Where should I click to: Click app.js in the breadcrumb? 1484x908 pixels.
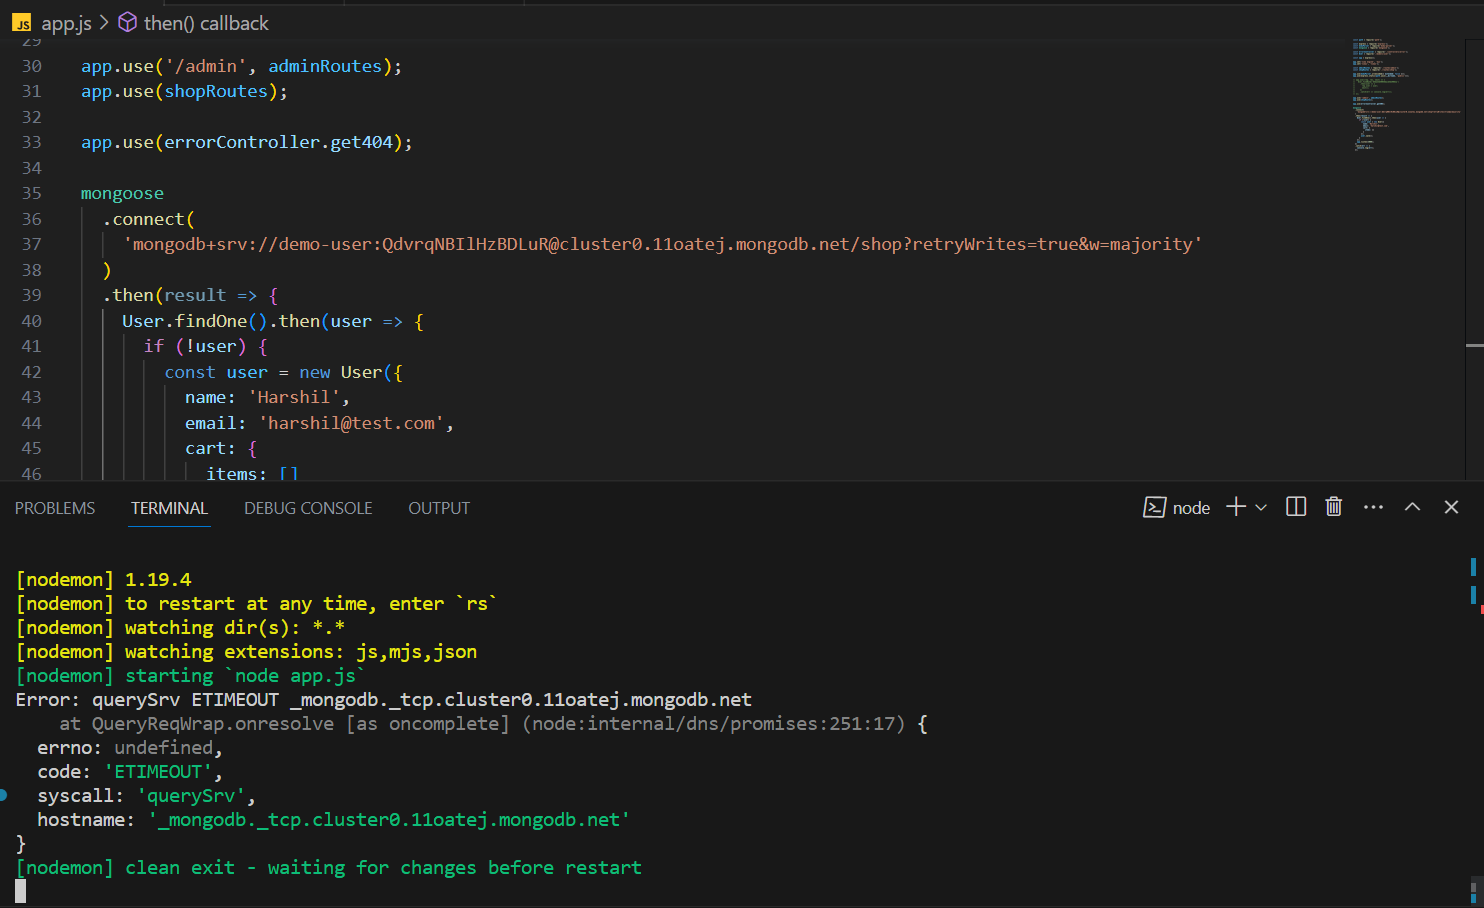tap(66, 23)
